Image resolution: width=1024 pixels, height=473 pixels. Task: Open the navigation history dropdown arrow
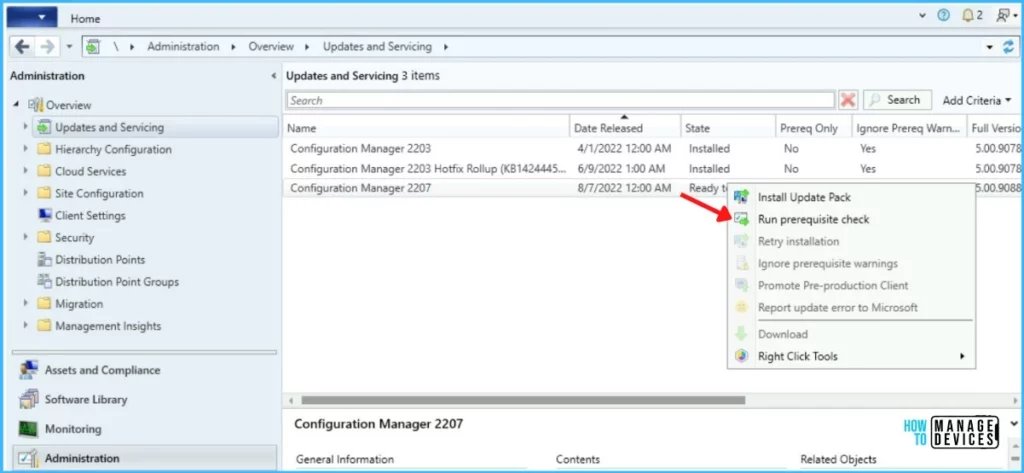coord(70,47)
